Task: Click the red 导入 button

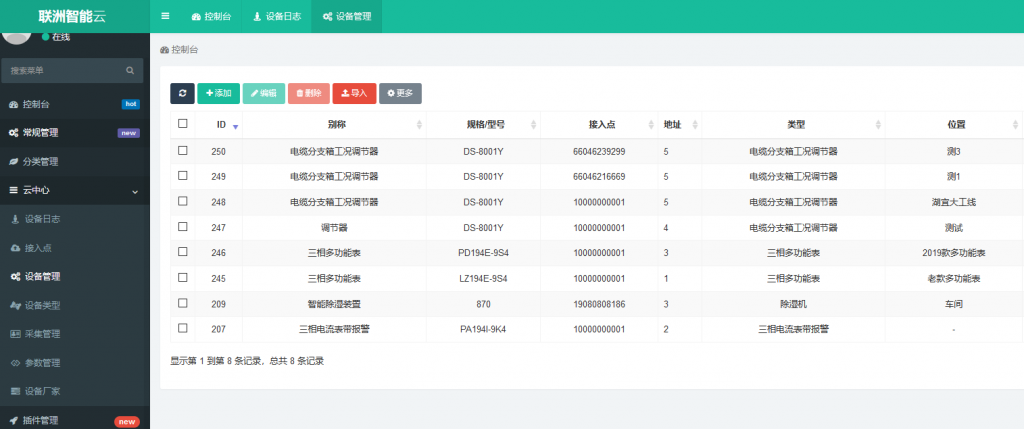Action: 354,93
